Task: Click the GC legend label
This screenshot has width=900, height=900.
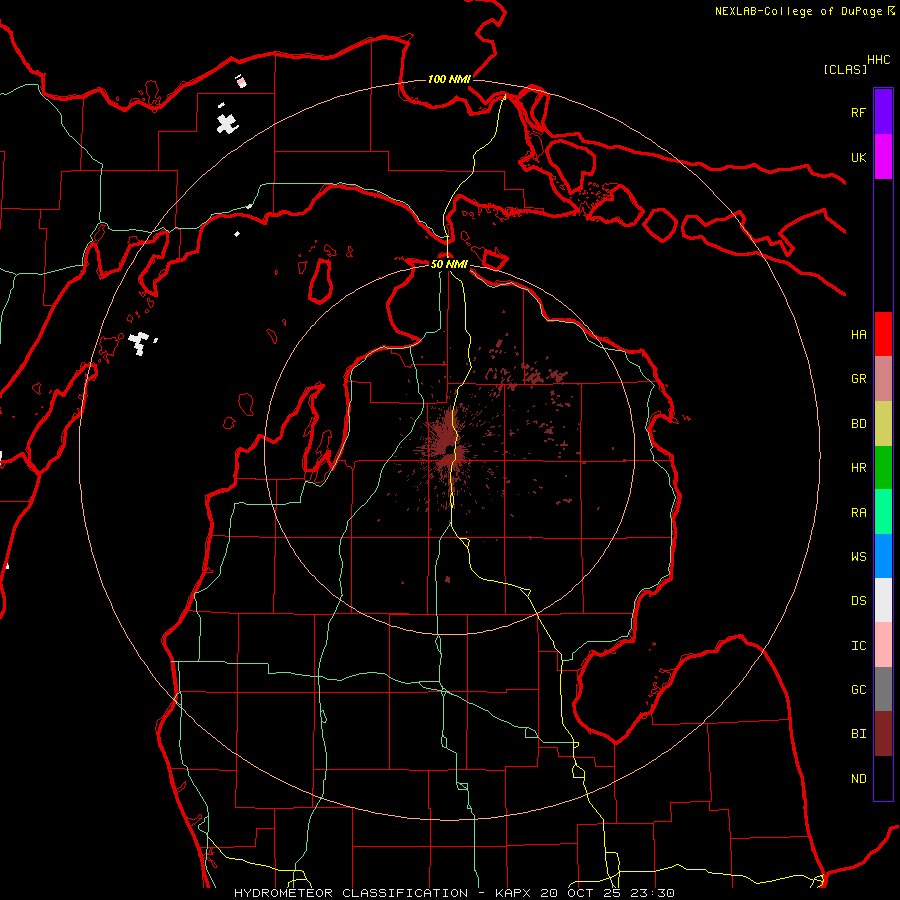Action: [858, 690]
